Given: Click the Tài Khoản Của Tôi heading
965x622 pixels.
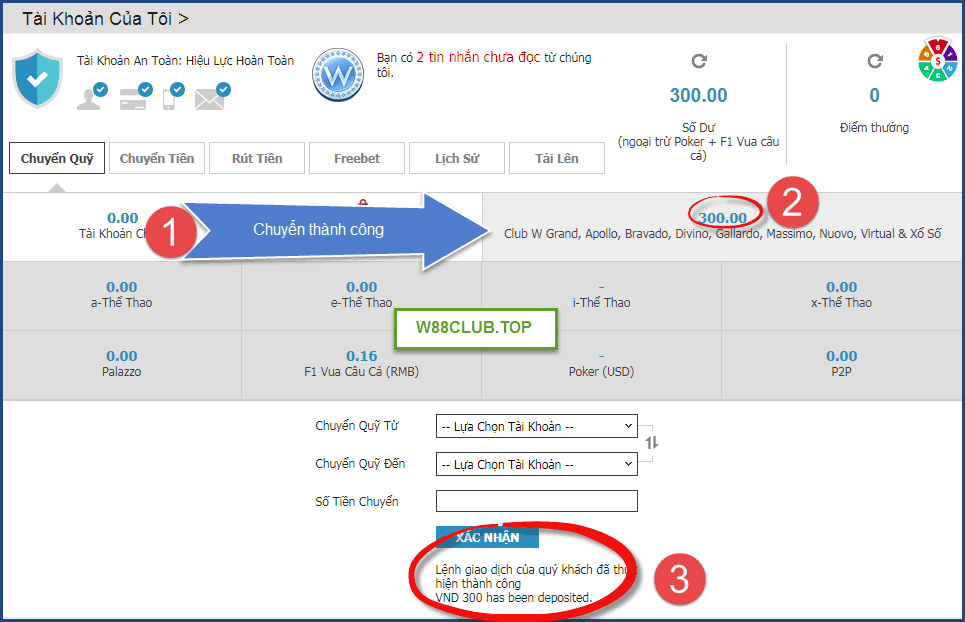Looking at the screenshot, I should (x=105, y=19).
